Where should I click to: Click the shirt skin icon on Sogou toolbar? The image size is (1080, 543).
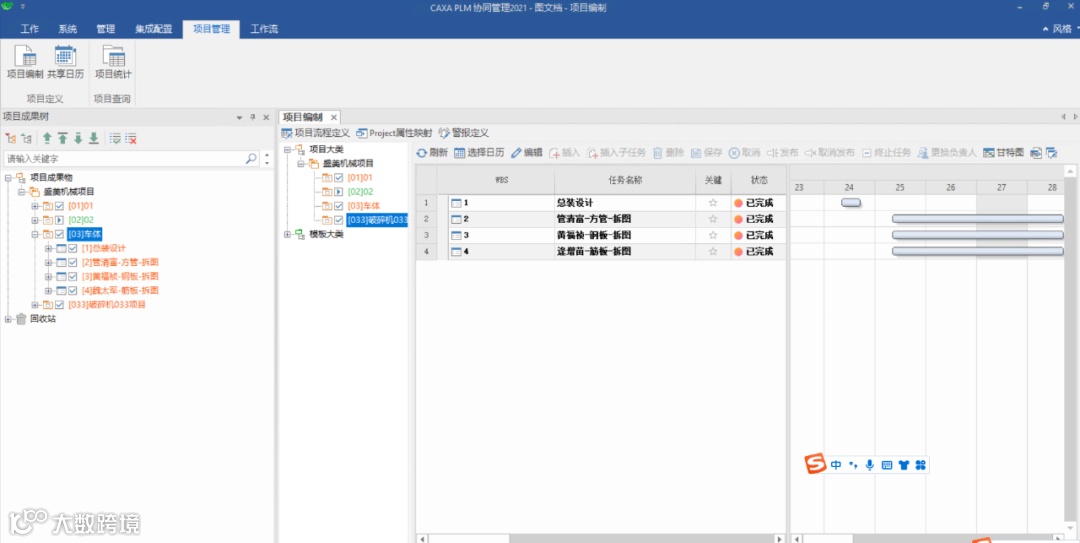[904, 465]
